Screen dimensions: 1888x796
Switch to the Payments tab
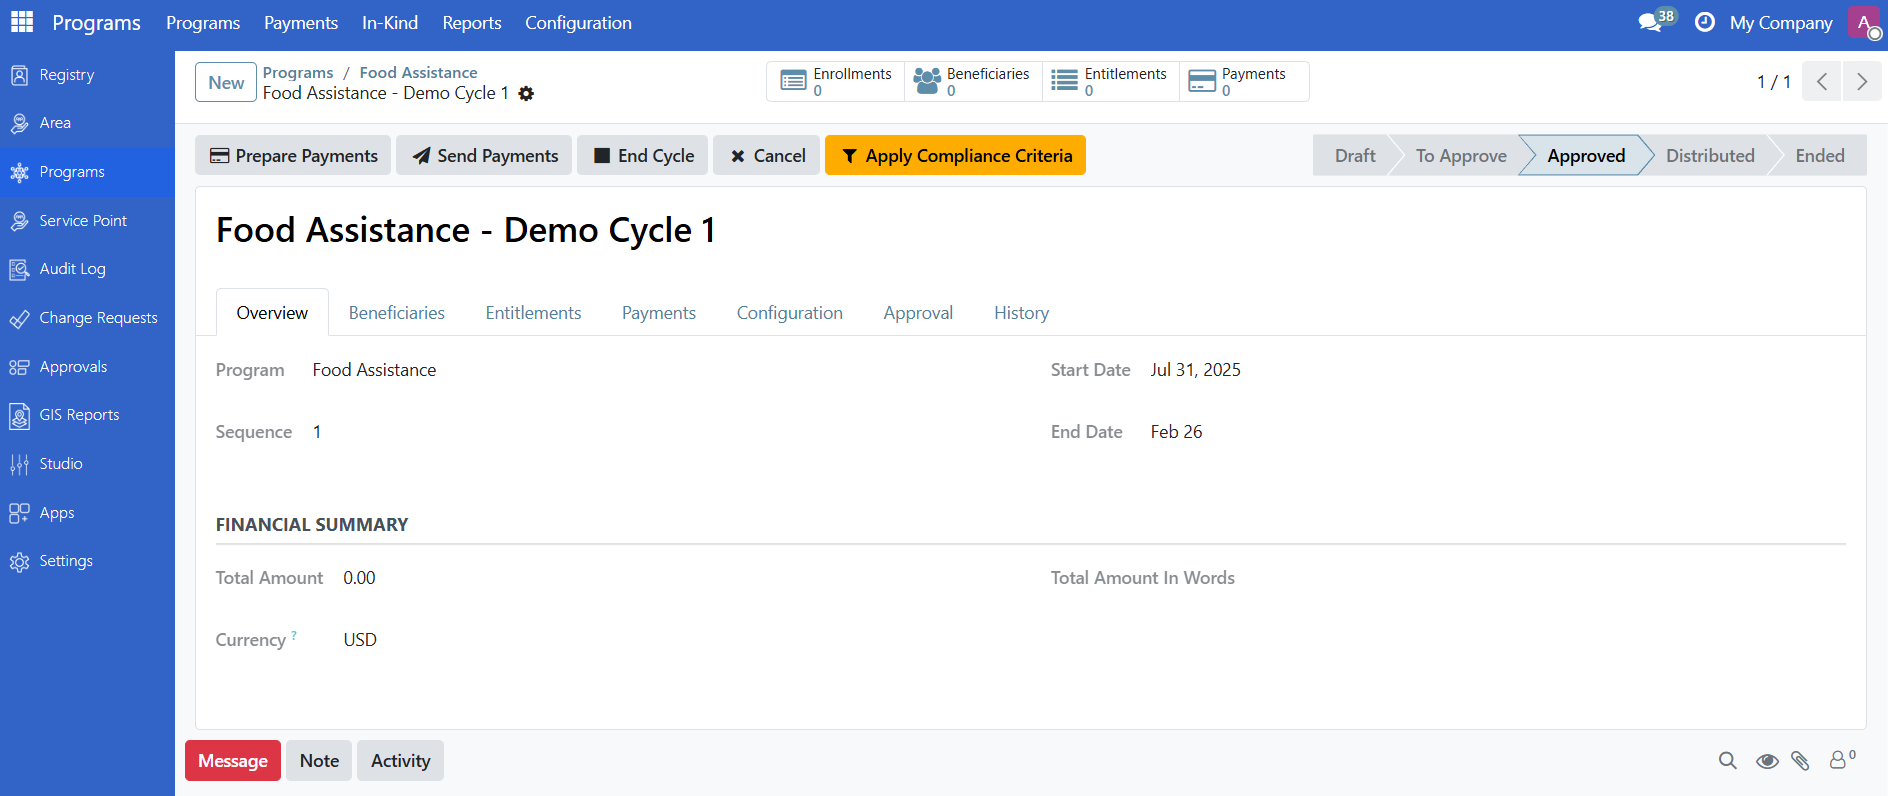659,313
